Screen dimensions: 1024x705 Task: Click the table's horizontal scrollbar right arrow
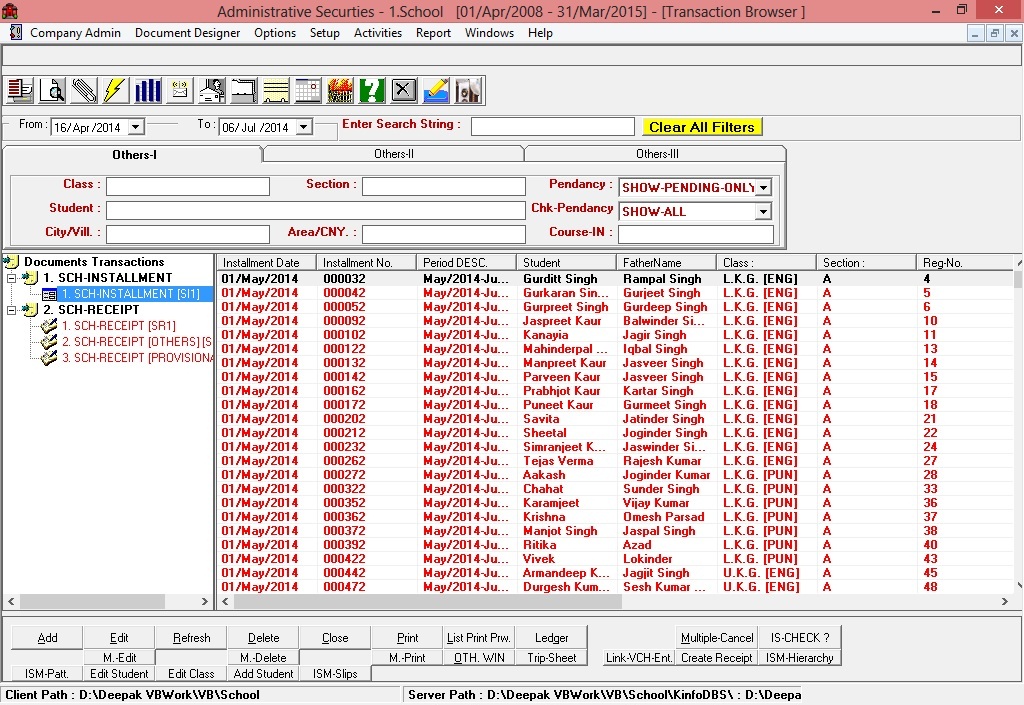(x=1004, y=601)
